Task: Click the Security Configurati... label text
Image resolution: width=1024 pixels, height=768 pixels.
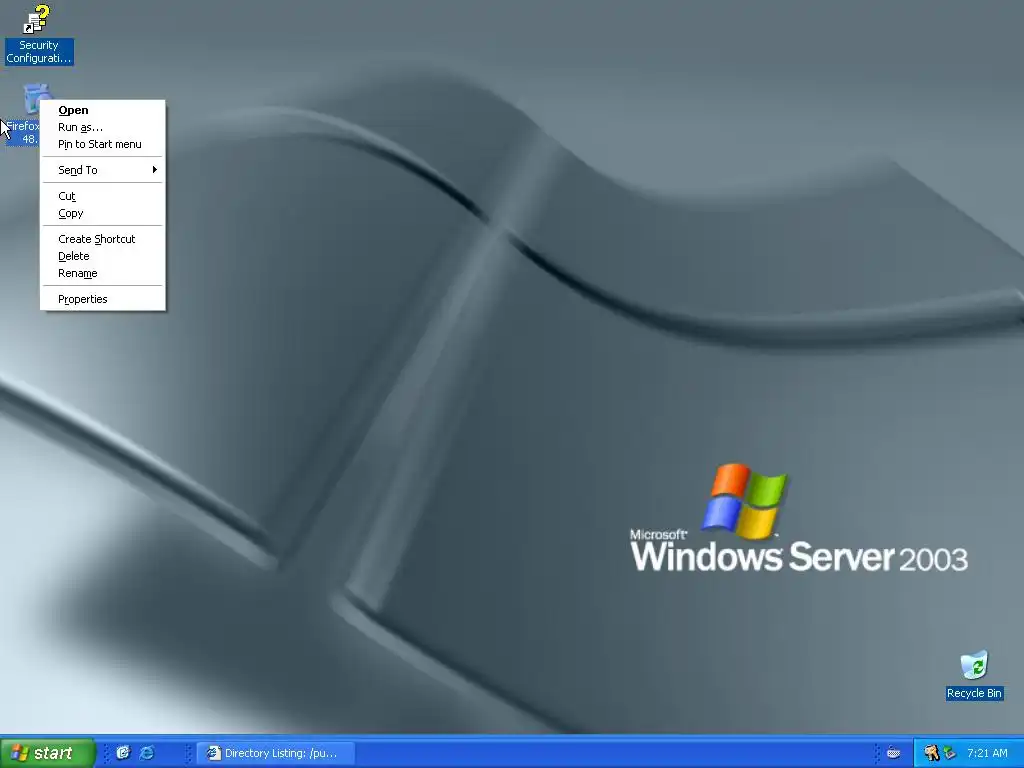Action: click(x=39, y=52)
